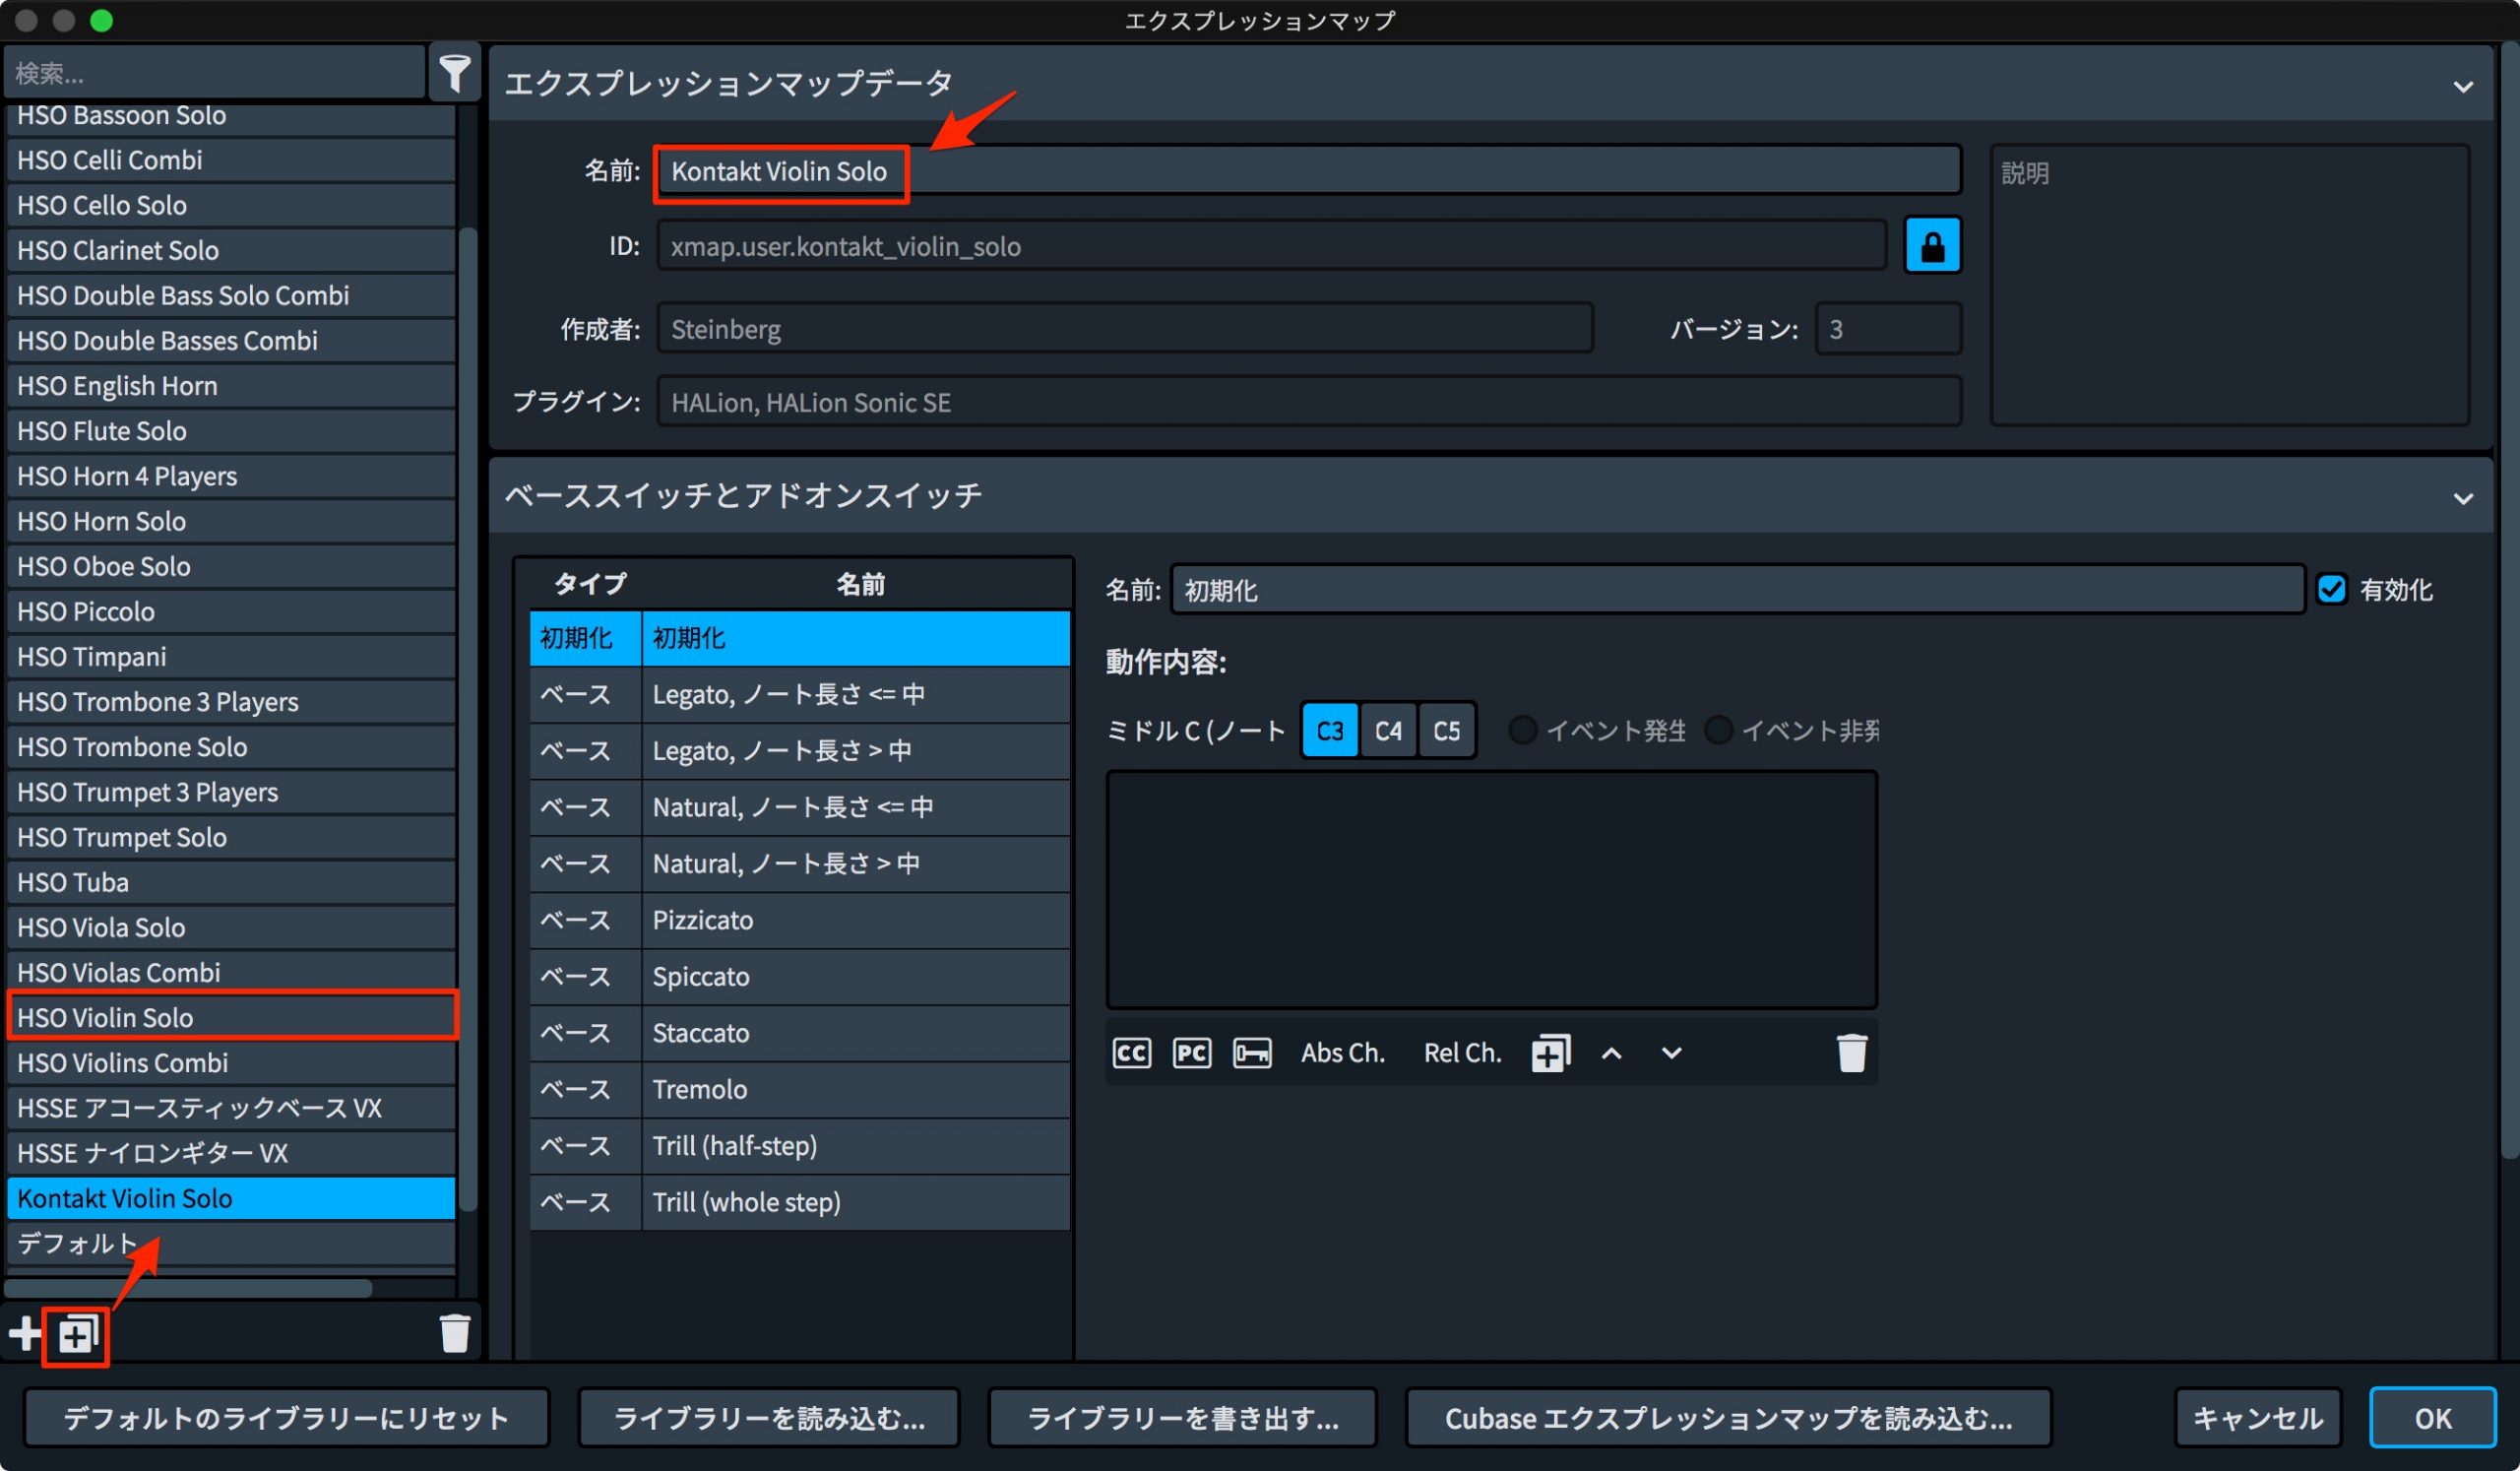Select HSO English Horn in the list
Image resolution: width=2520 pixels, height=1471 pixels.
click(231, 386)
